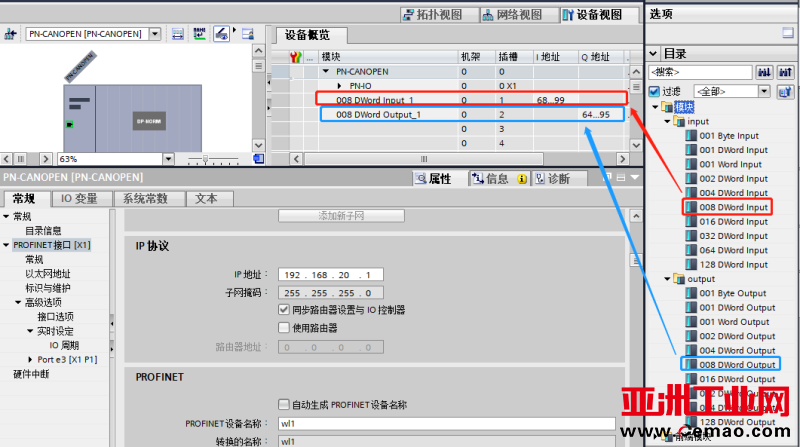Screen dimensions: 800x447
Task: Toggle the 过滤 filter checkbox
Action: tap(656, 91)
